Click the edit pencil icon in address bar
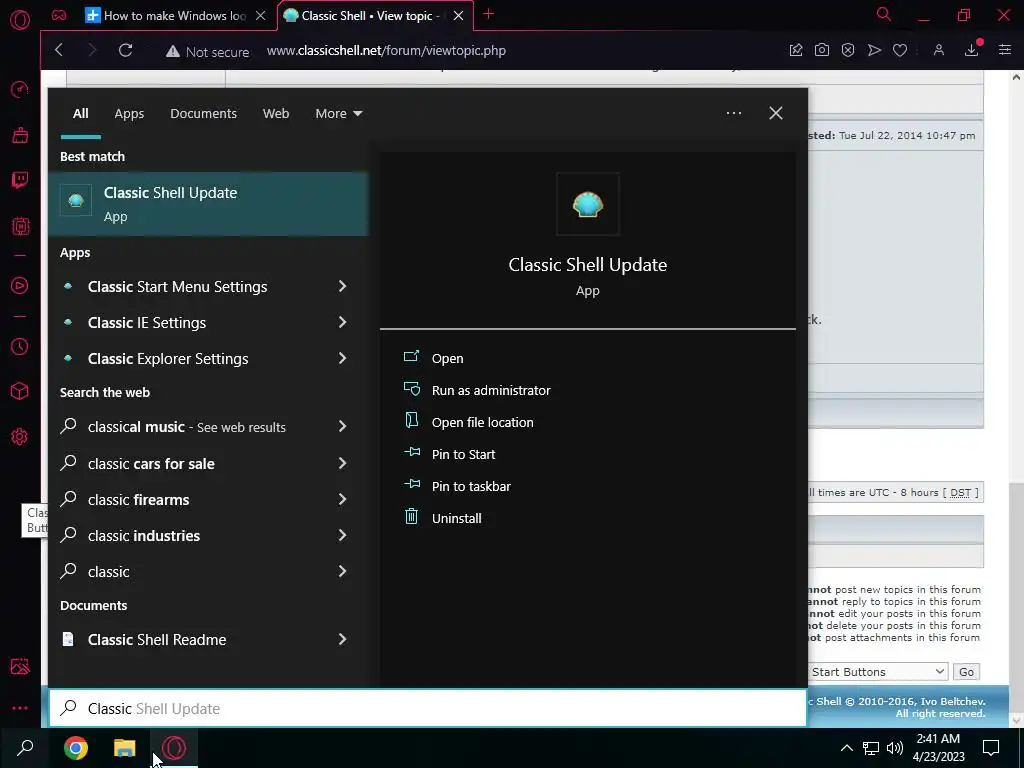Viewport: 1024px width, 768px height. (795, 50)
